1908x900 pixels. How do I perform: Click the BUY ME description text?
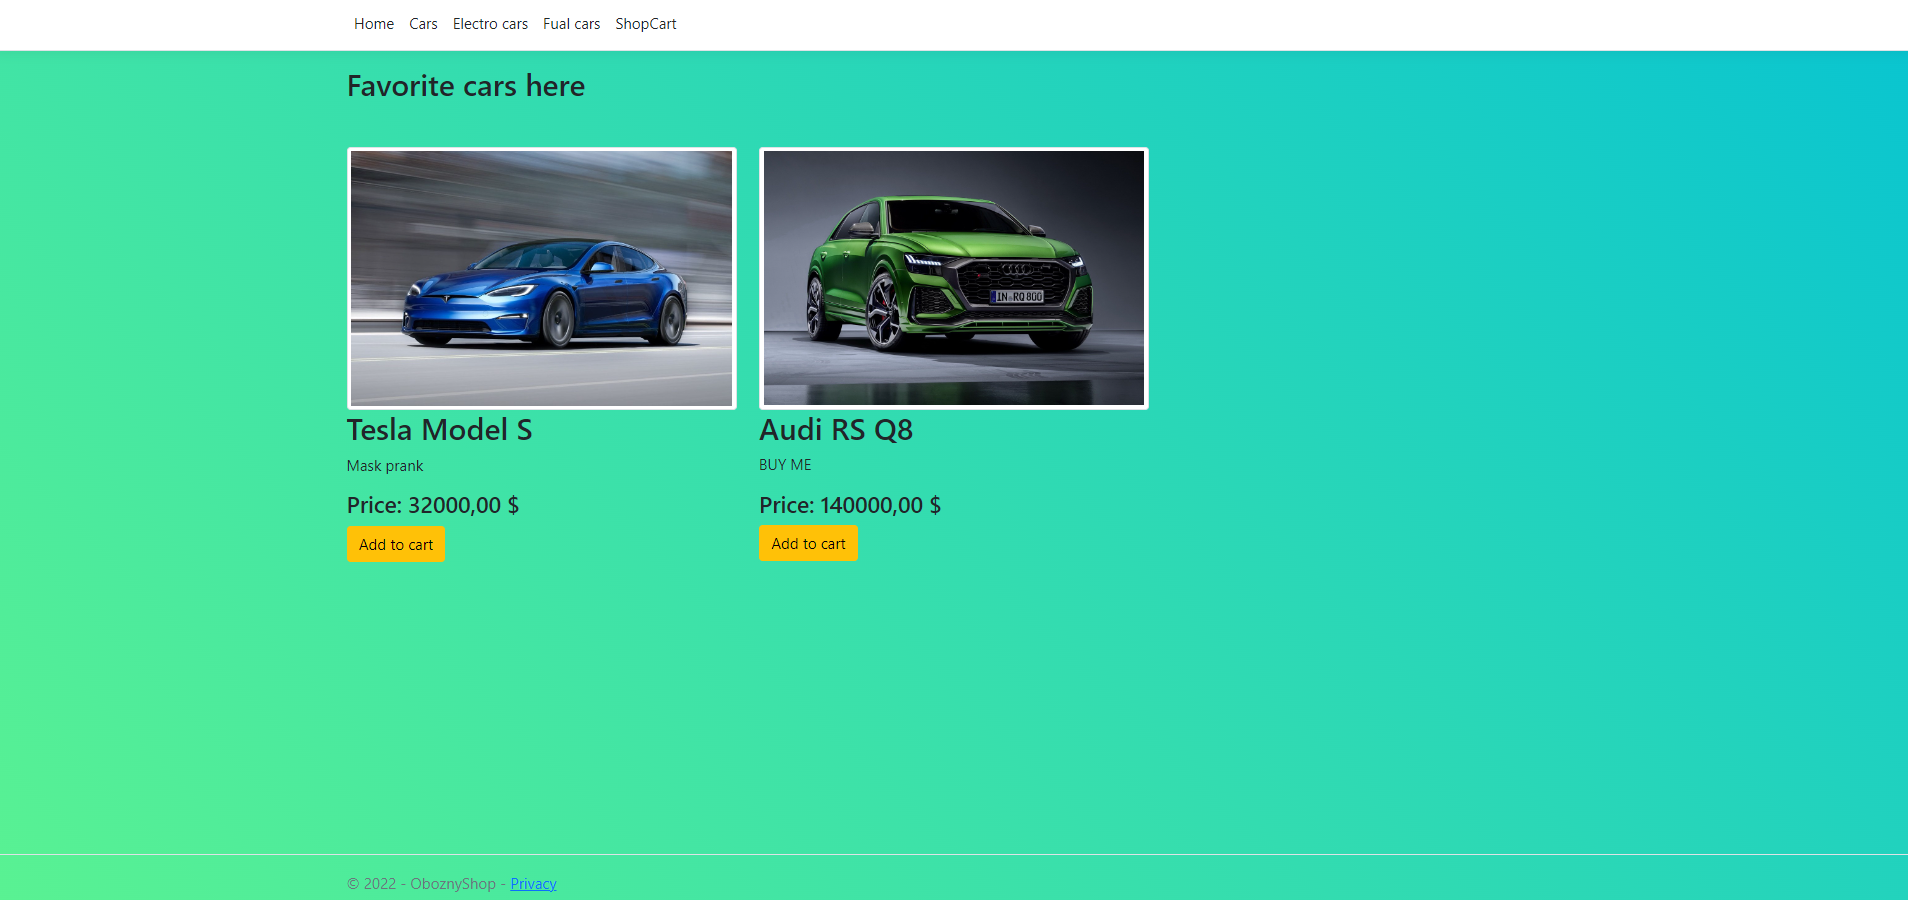point(784,464)
